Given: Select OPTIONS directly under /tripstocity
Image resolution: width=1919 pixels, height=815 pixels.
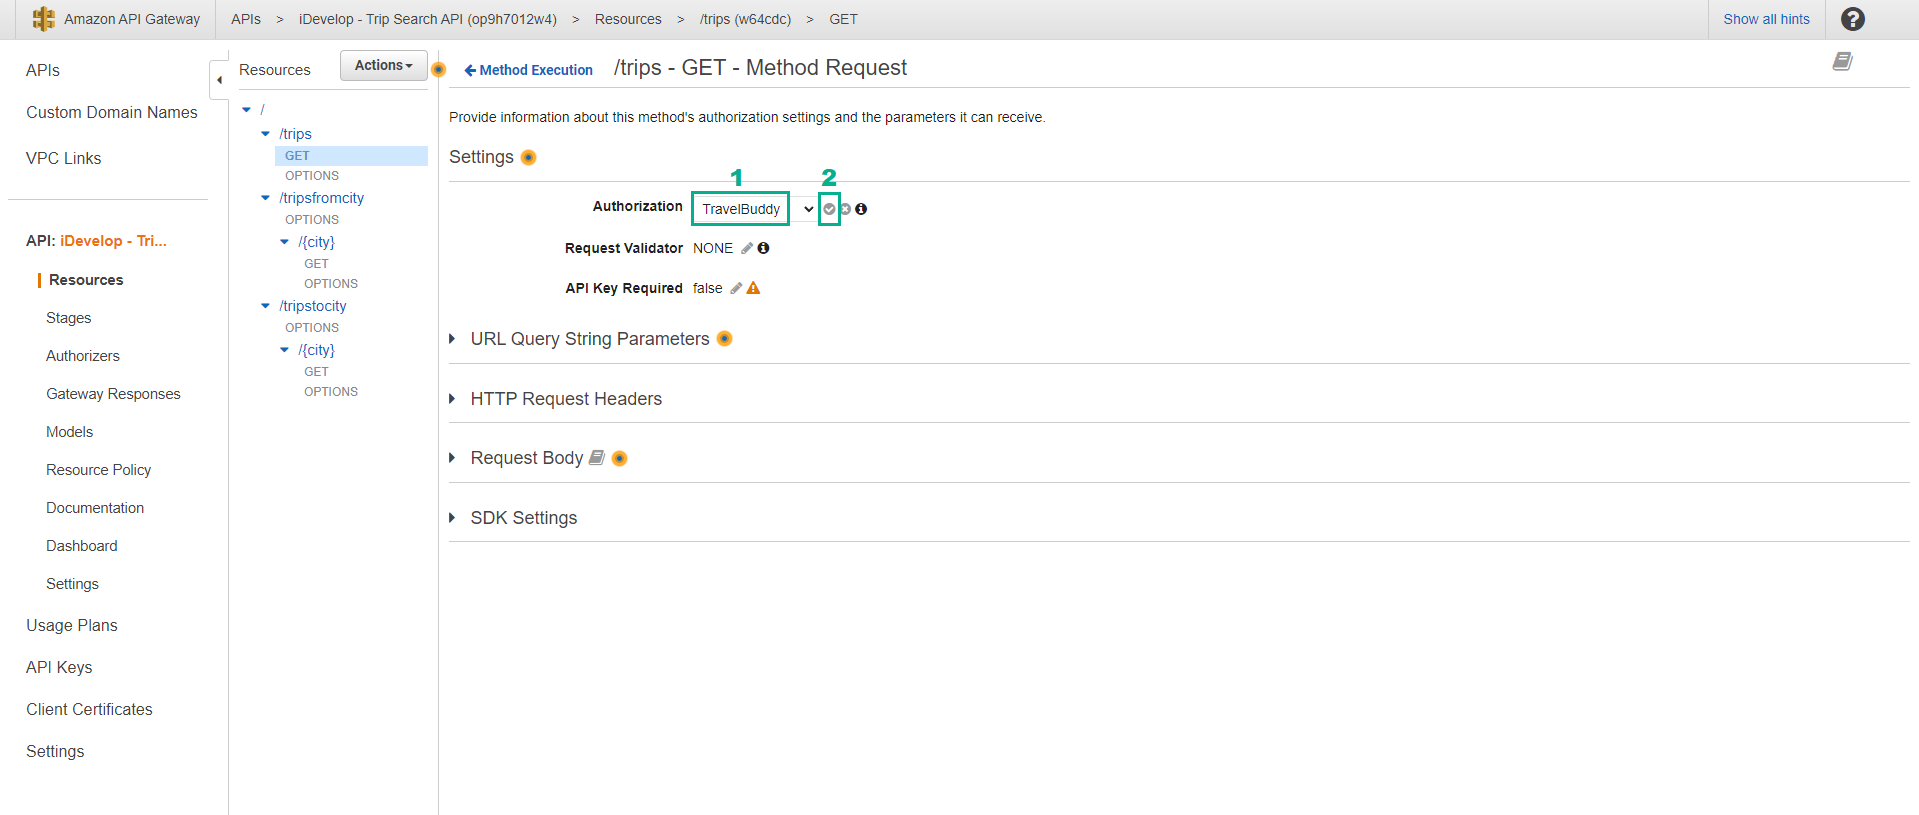Looking at the screenshot, I should (x=312, y=328).
